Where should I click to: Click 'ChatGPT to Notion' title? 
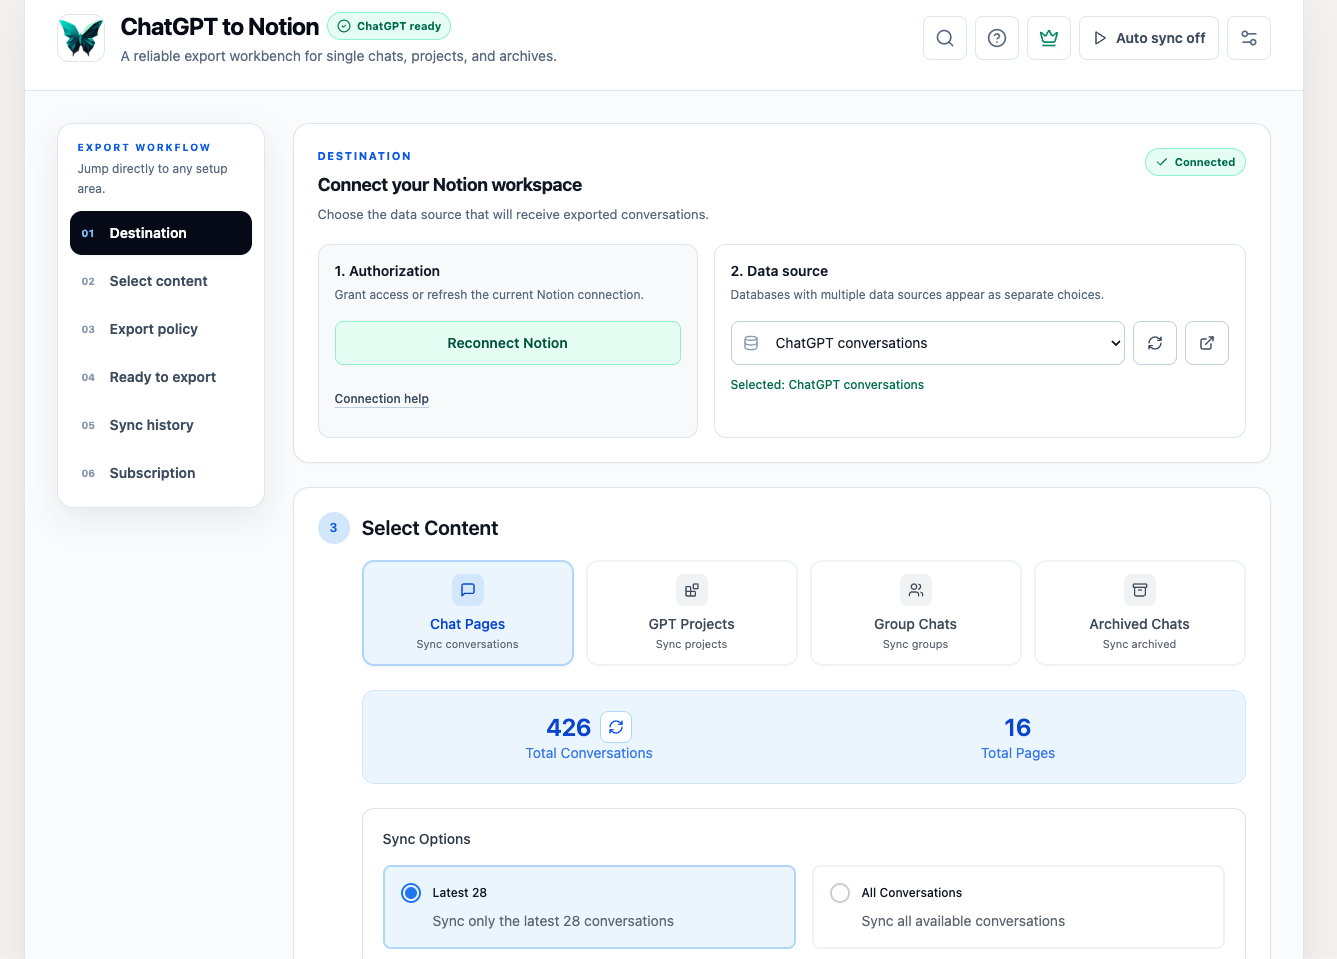[x=220, y=27]
